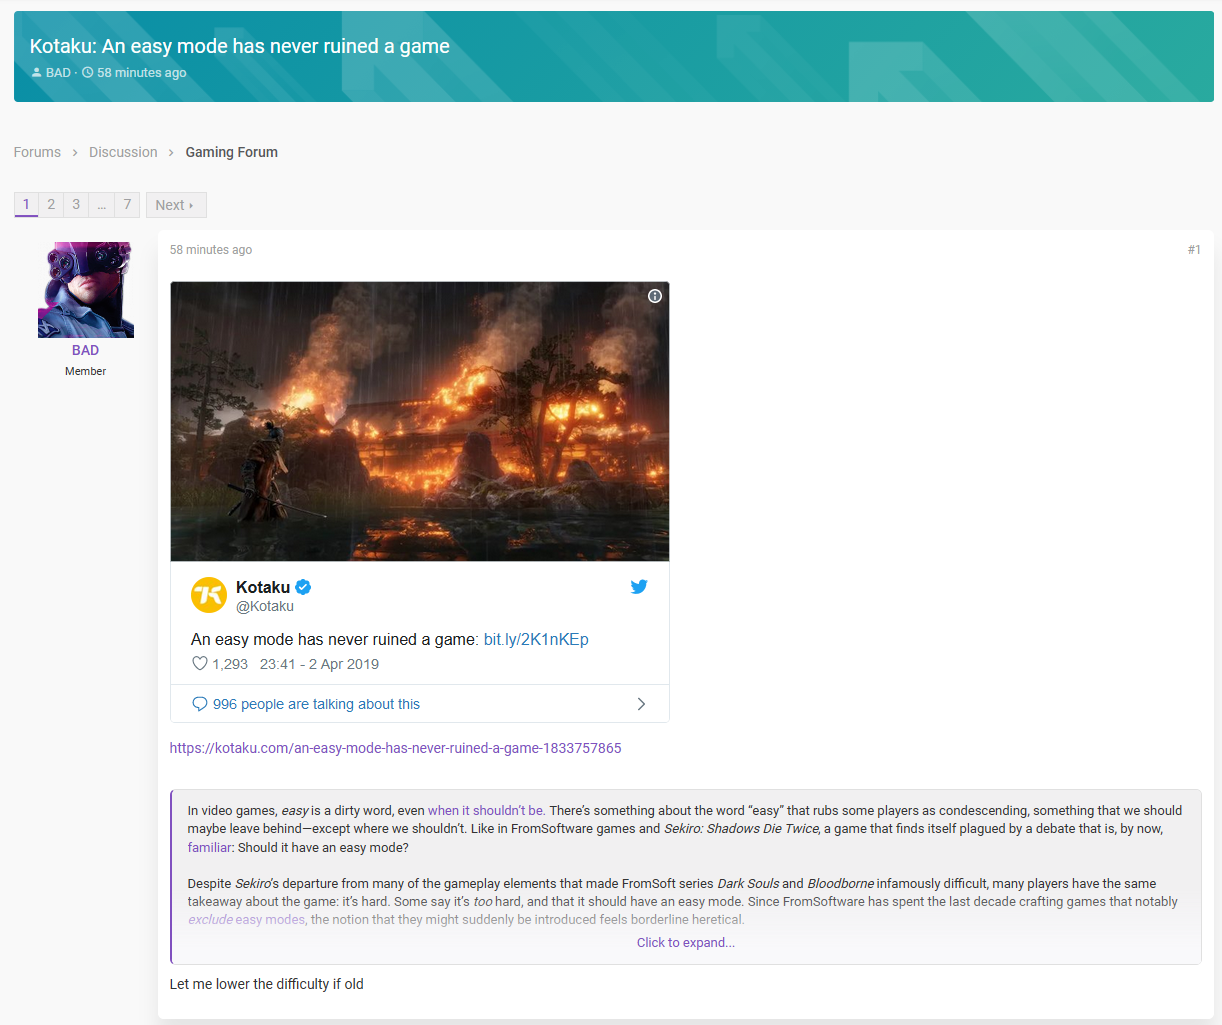Open the Sekiro burning building tweet image
The height and width of the screenshot is (1025, 1222).
tap(420, 421)
